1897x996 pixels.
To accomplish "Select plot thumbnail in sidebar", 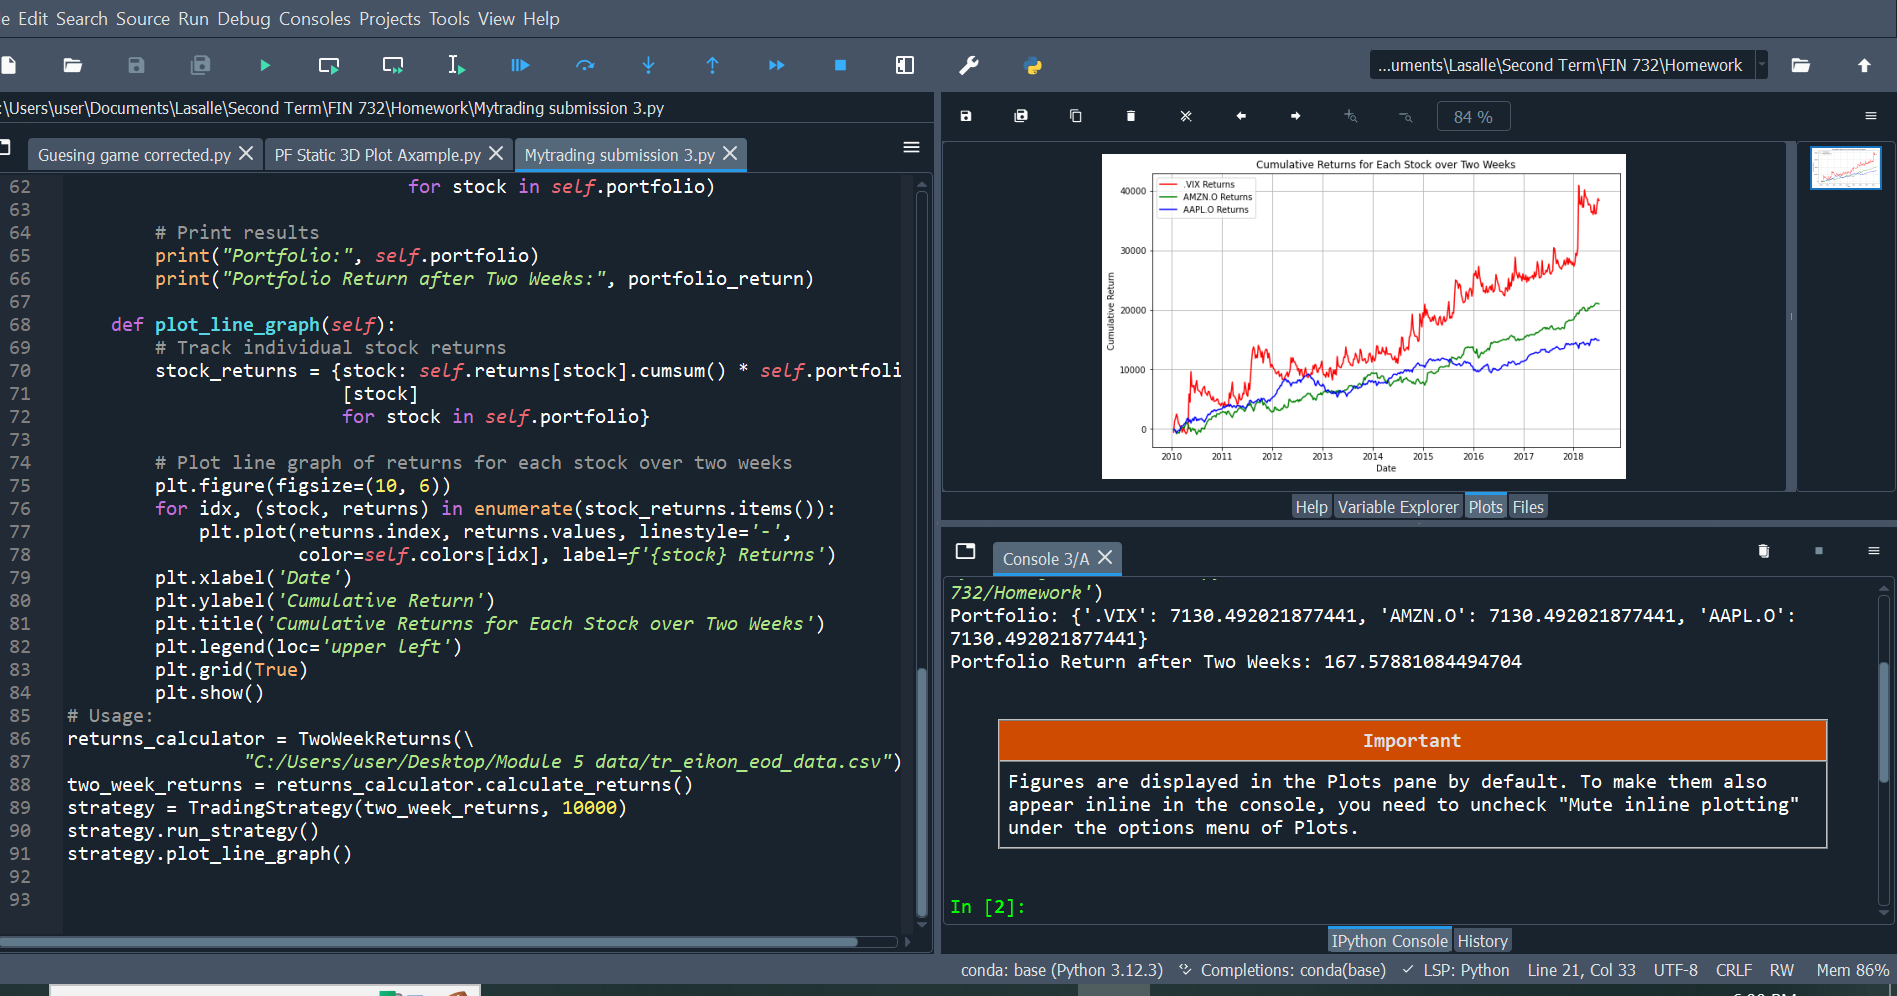I will click(x=1845, y=168).
